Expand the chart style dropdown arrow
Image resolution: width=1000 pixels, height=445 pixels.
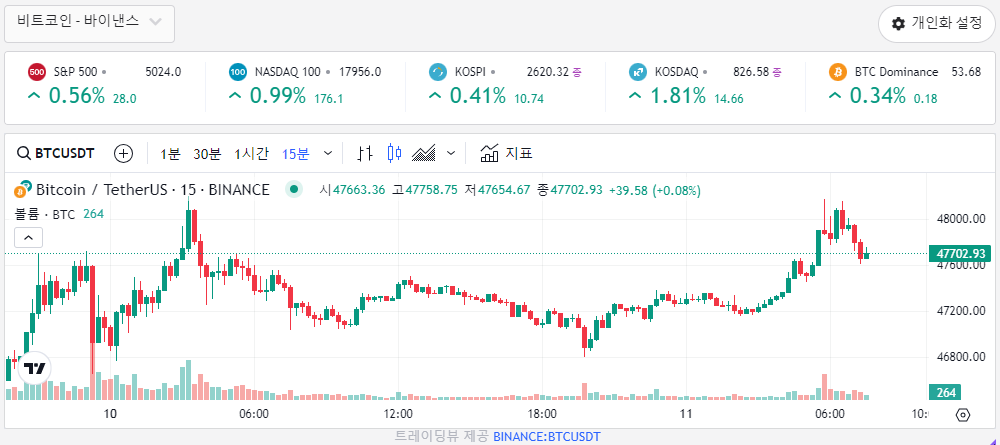coord(451,153)
